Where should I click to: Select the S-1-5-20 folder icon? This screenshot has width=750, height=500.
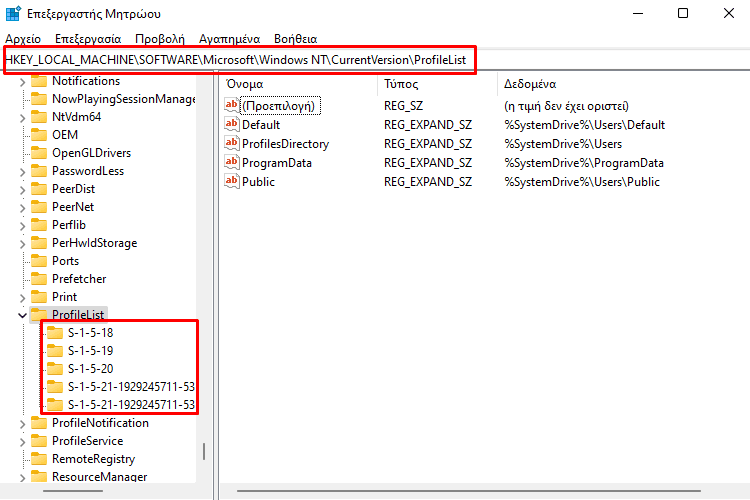55,368
